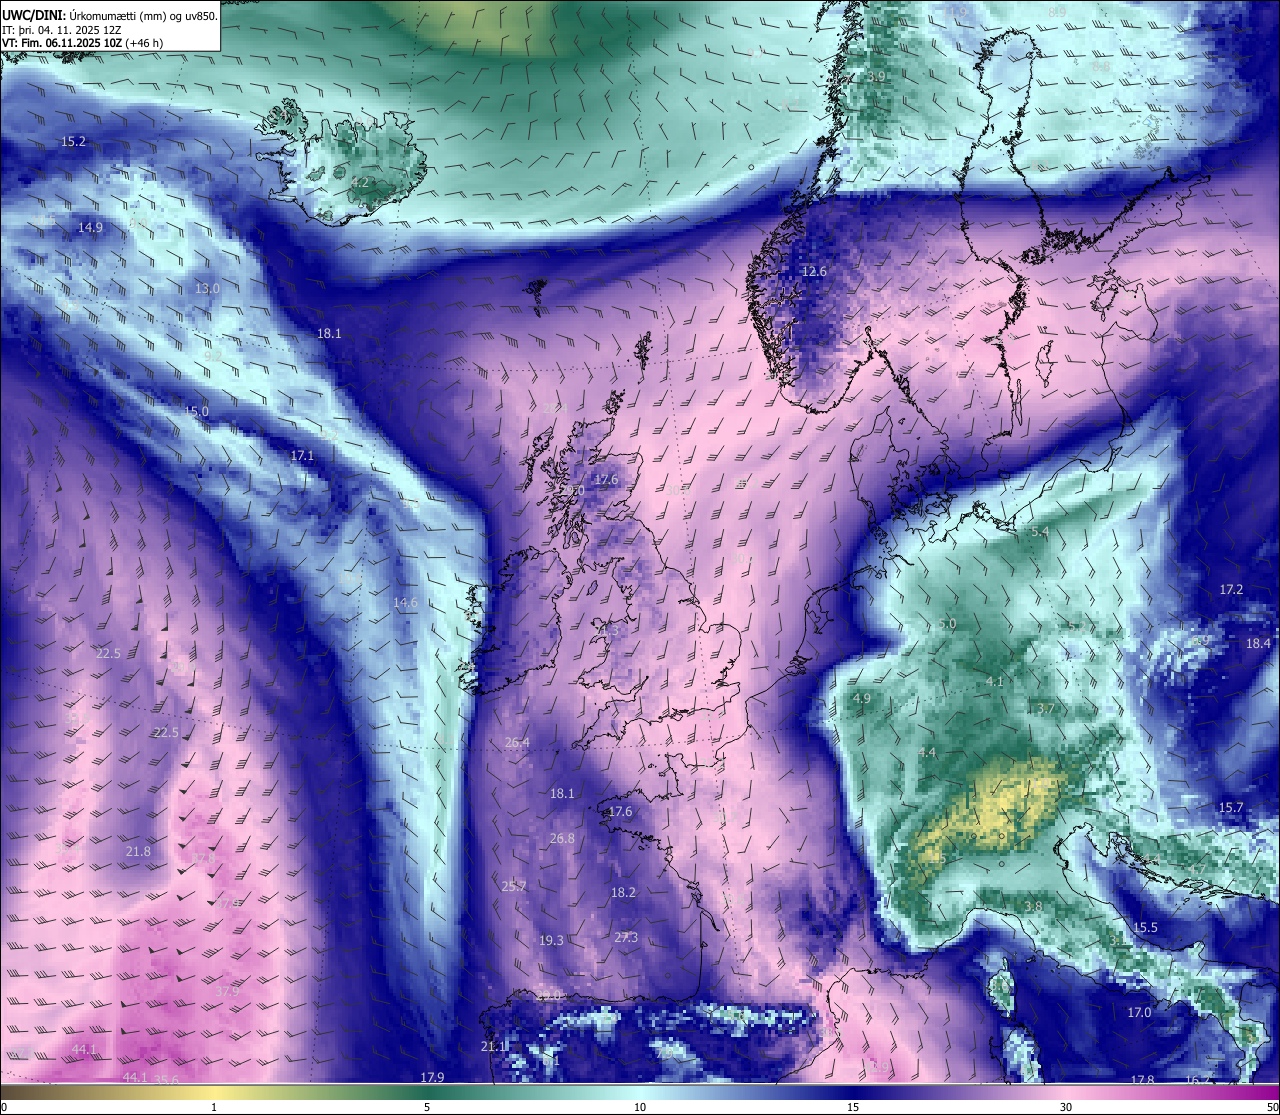Viewport: 1280px width, 1115px height.
Task: Click the 17.0 value label
Action: coord(1139,1013)
